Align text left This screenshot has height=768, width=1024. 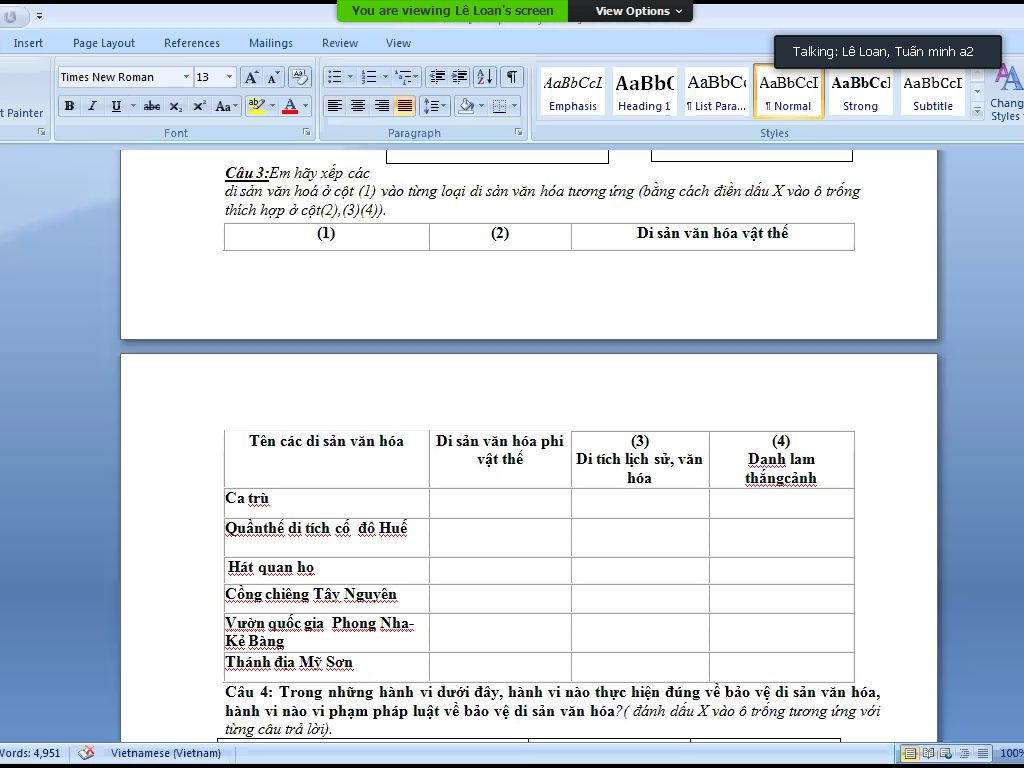click(334, 106)
